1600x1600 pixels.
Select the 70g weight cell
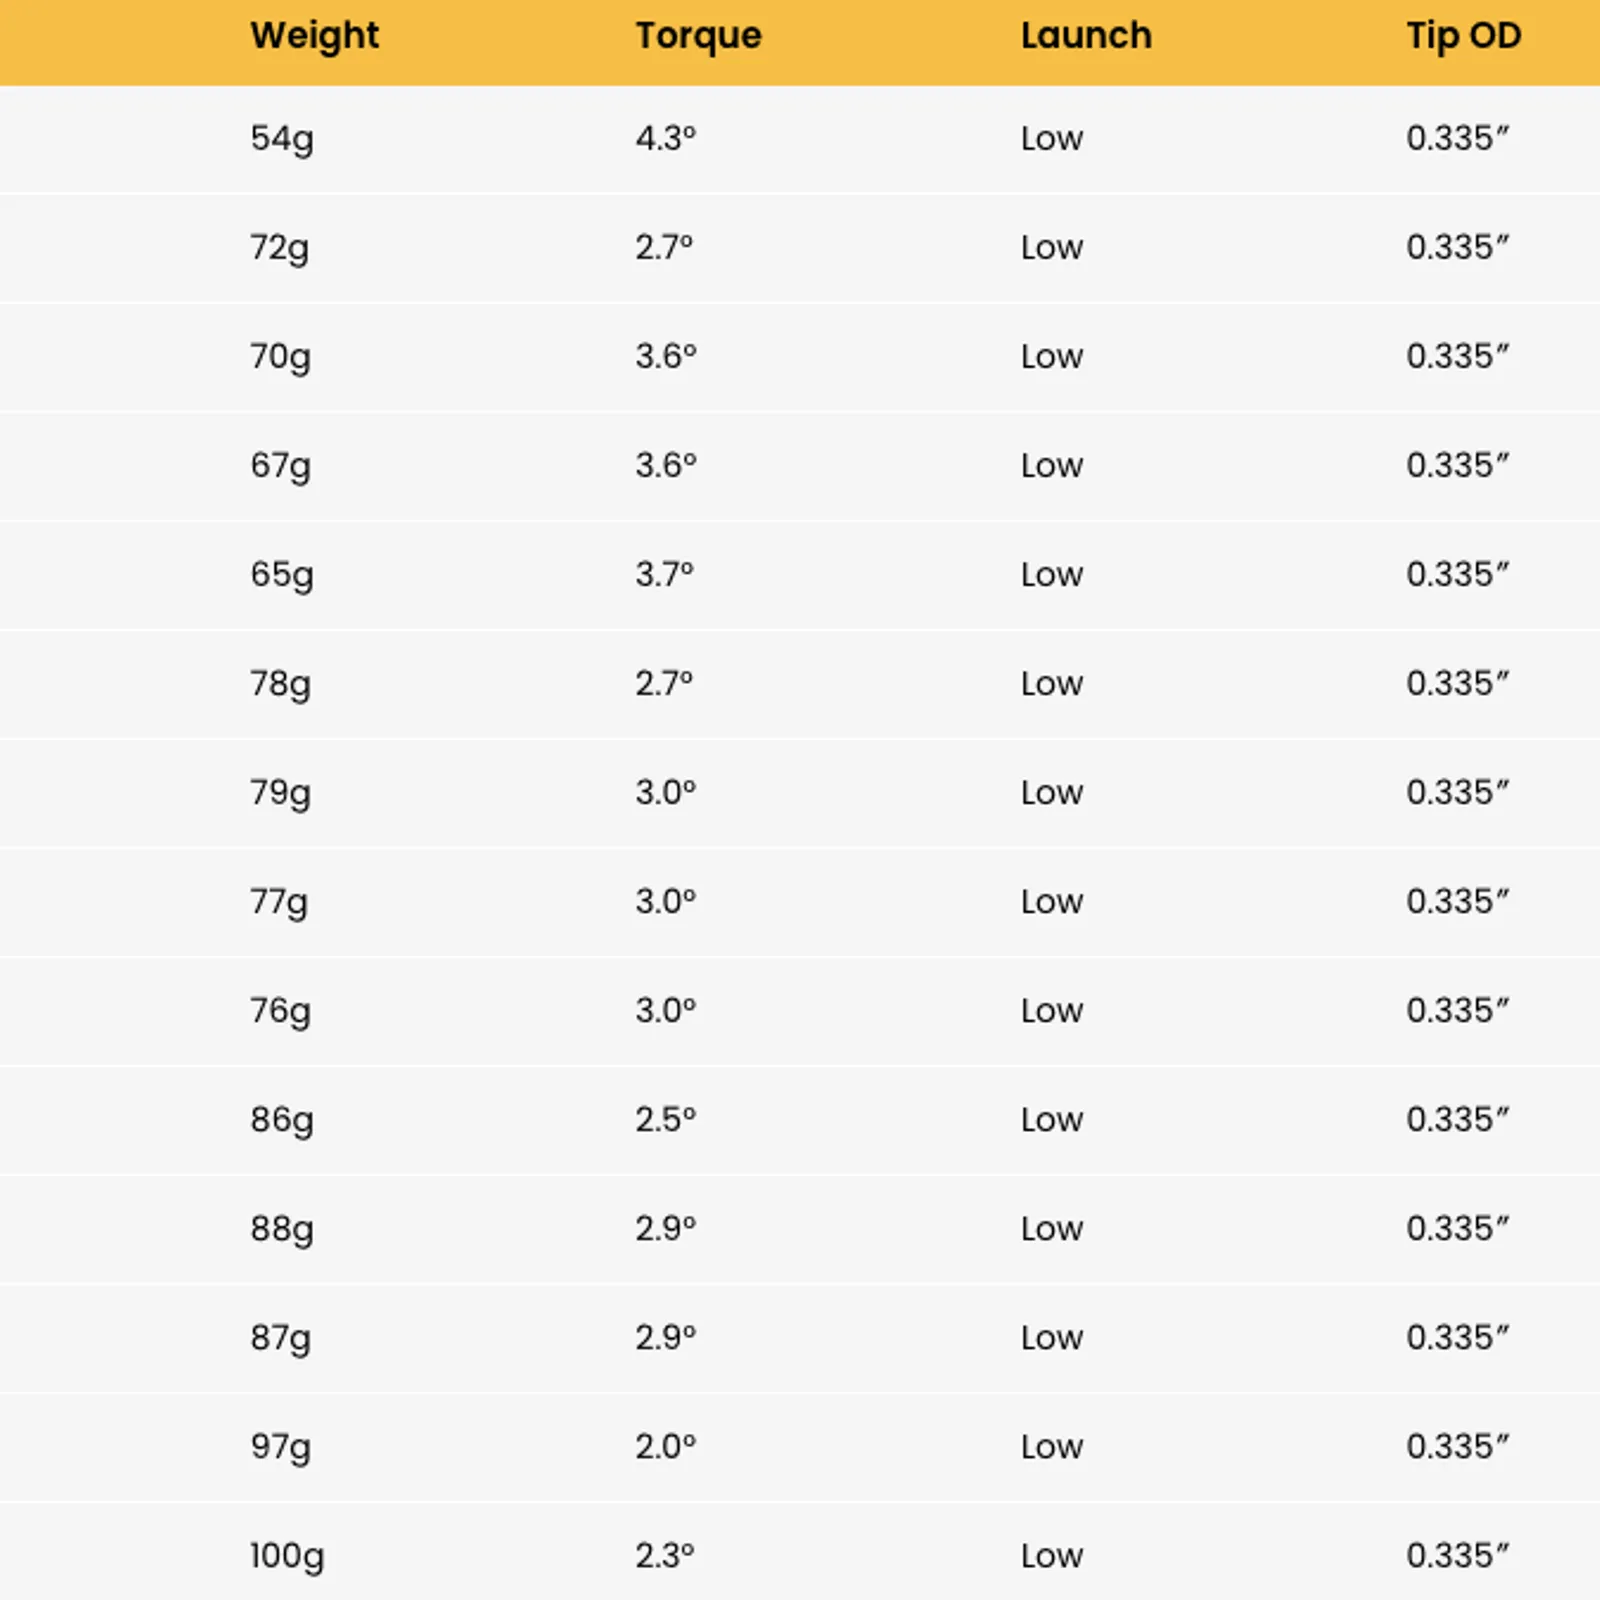(280, 357)
